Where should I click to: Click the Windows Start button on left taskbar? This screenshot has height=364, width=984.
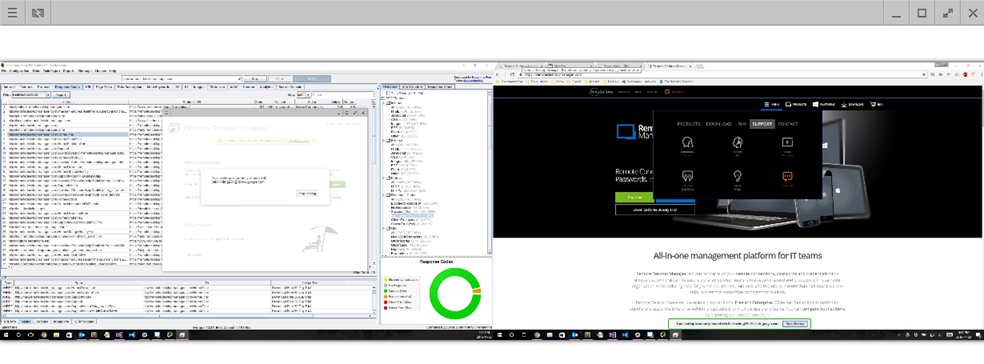point(6,335)
